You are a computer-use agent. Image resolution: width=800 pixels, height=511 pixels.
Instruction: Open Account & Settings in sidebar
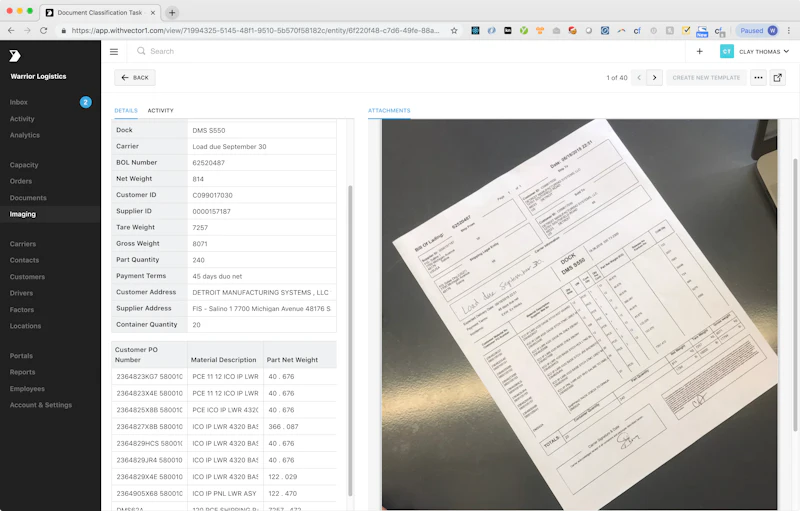(41, 405)
